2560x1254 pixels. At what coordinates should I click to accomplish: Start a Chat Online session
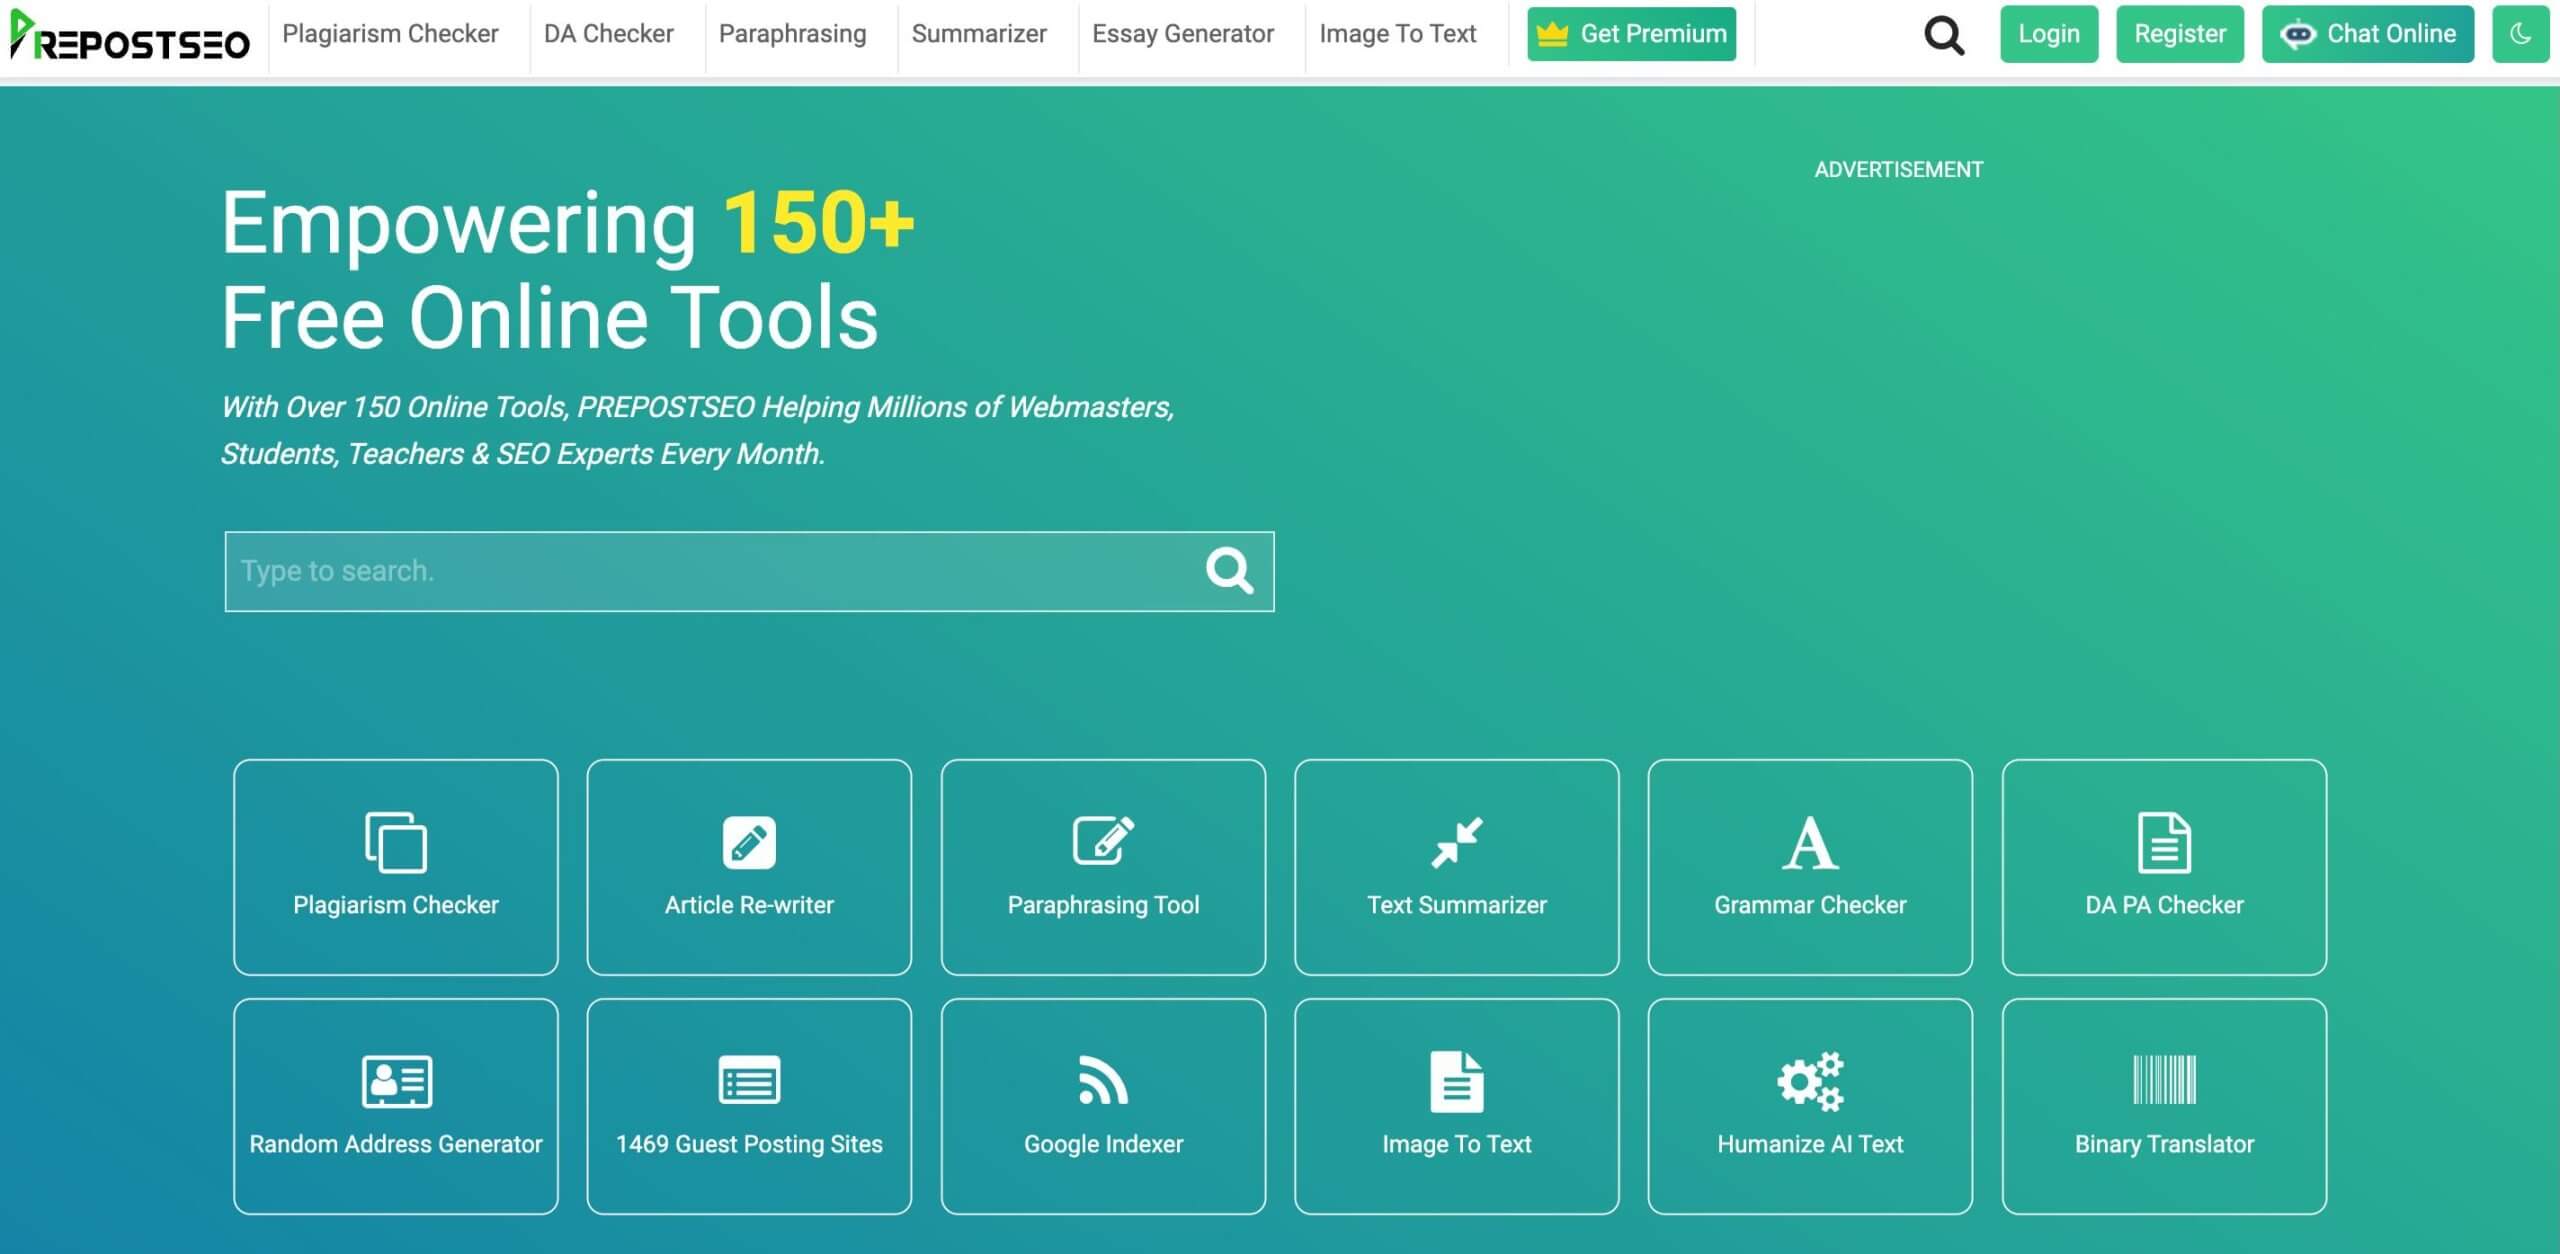(2368, 33)
